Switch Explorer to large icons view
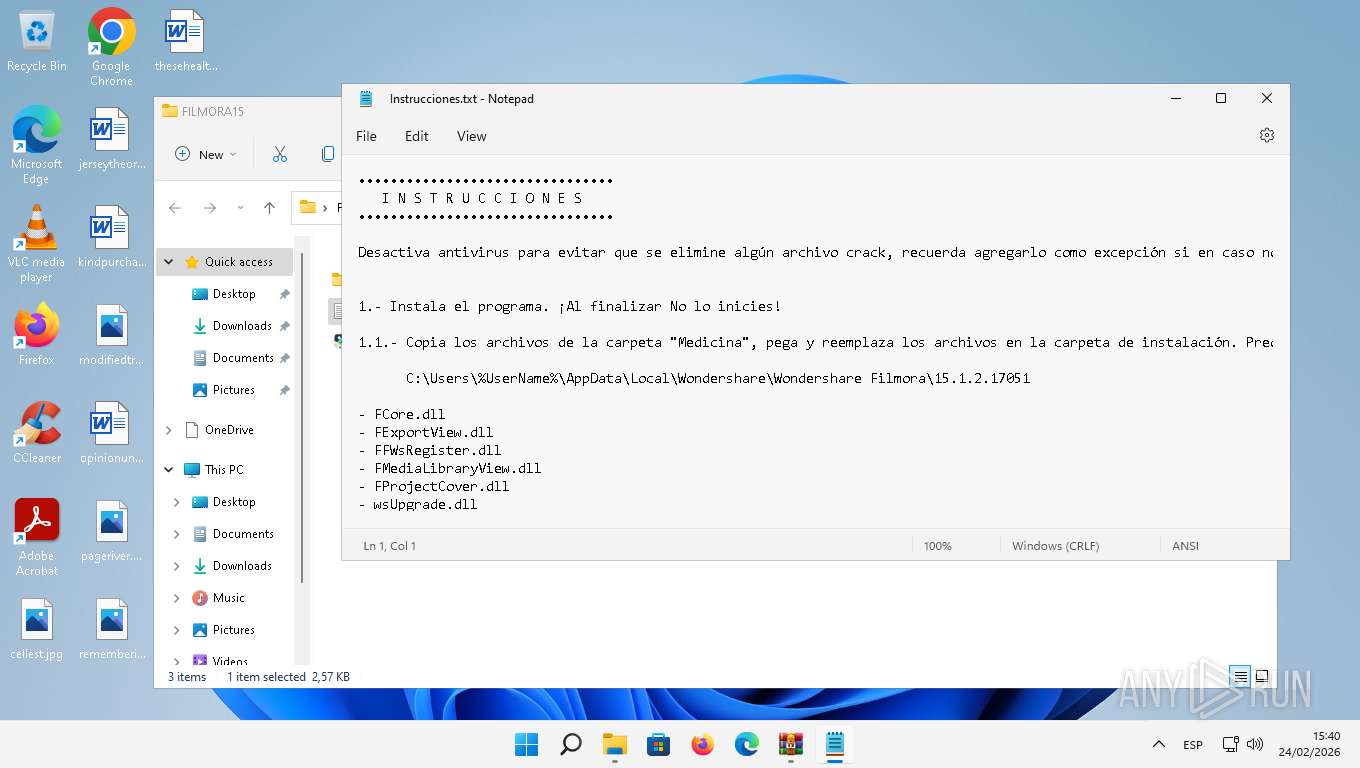Image resolution: width=1360 pixels, height=768 pixels. pos(1262,676)
